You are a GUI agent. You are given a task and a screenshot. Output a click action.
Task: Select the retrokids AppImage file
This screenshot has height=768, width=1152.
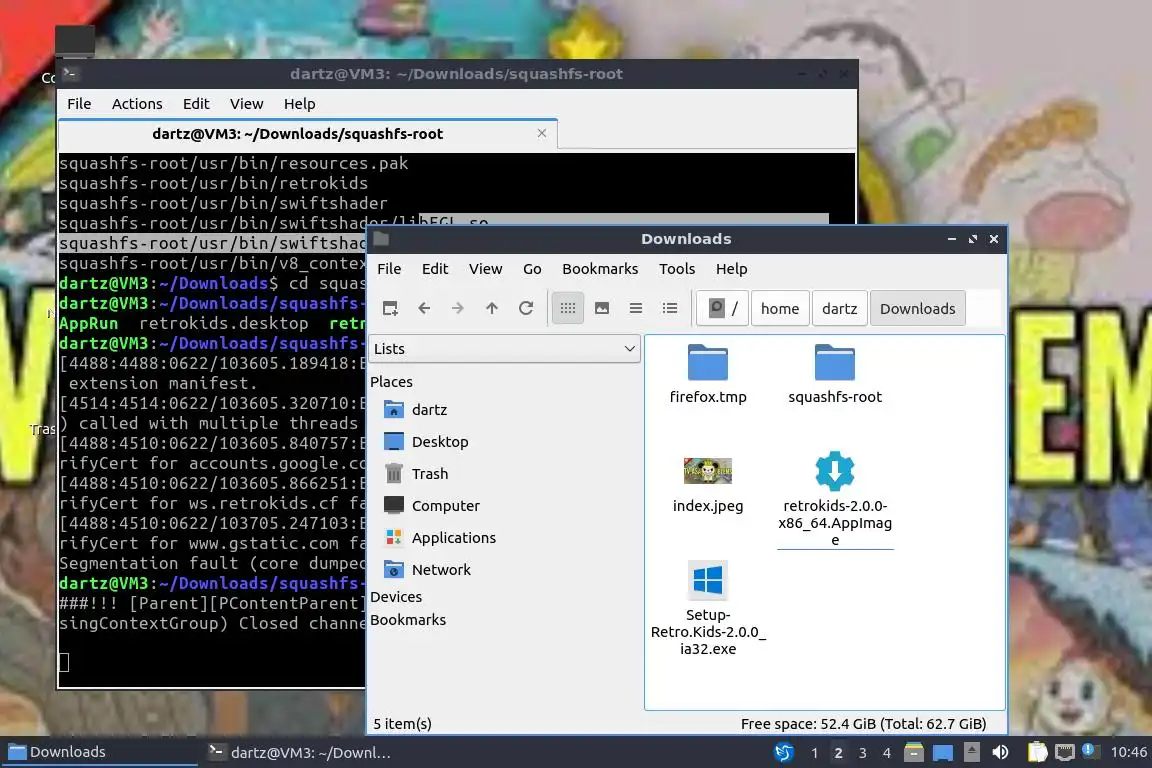click(835, 499)
